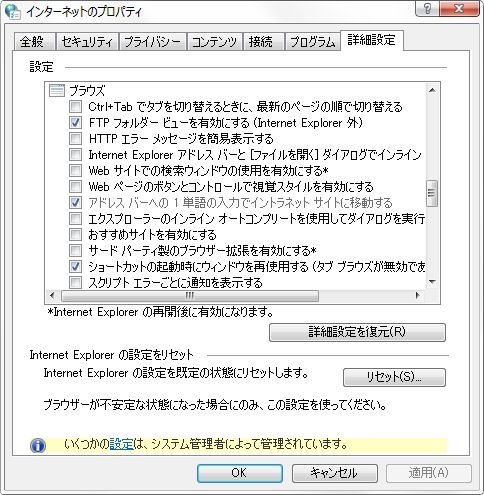This screenshot has height=495, width=484.
Task: Click the リセット(S)... button
Action: coord(394,377)
